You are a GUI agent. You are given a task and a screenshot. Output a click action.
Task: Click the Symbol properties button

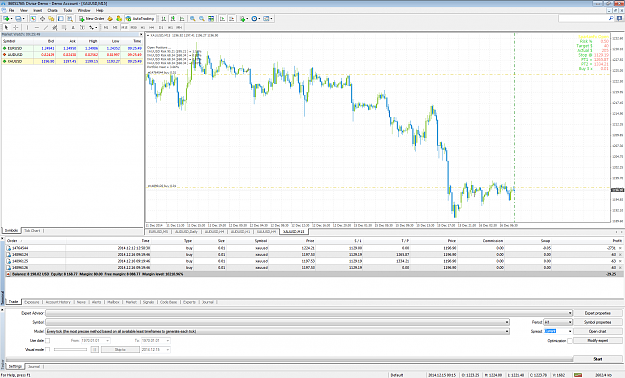597,322
